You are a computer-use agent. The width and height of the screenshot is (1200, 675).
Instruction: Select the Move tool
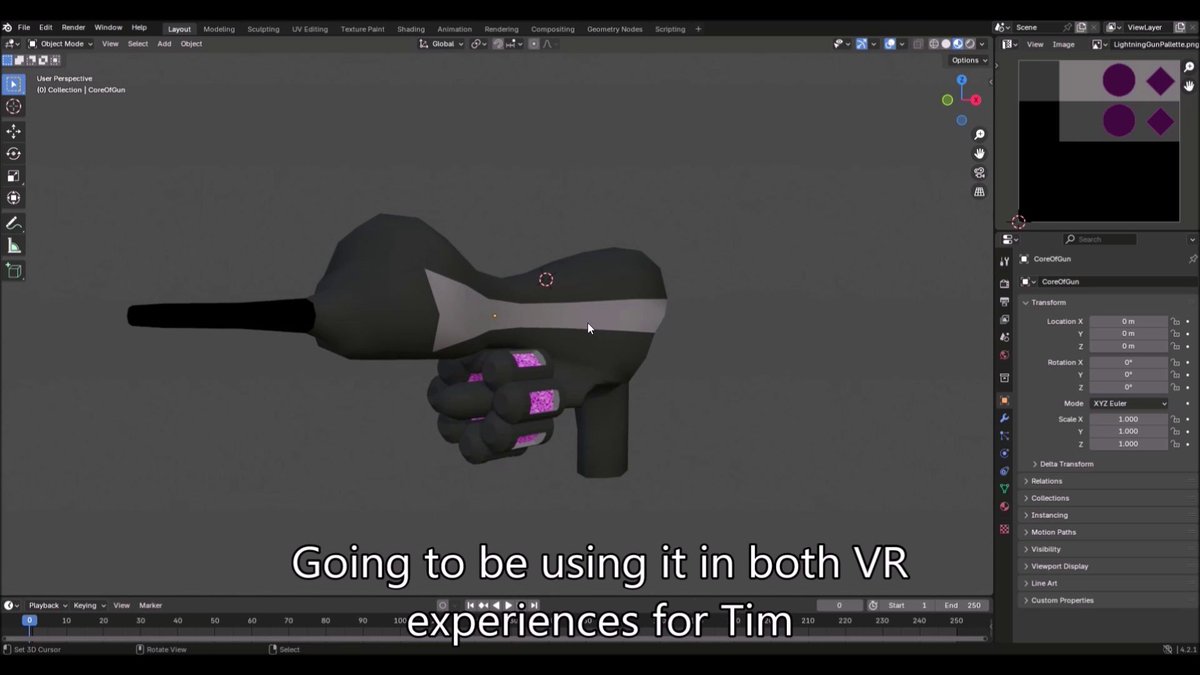[14, 131]
